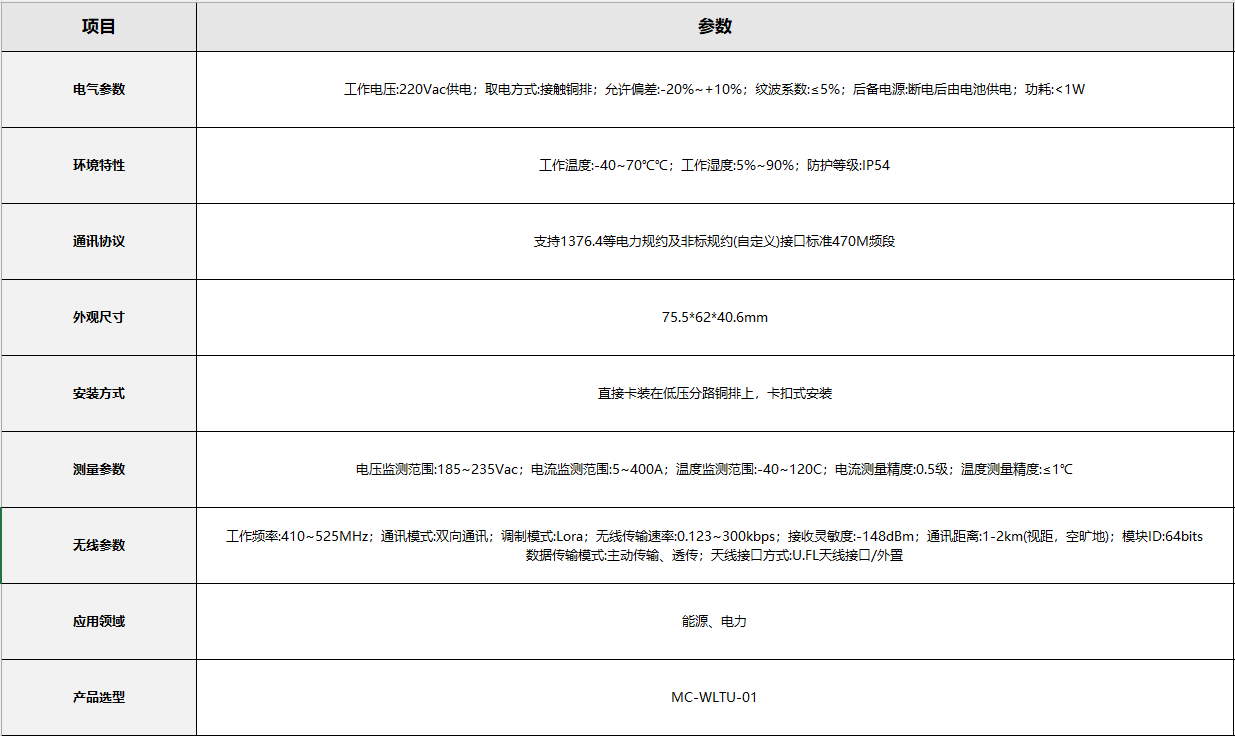The image size is (1235, 736).
Task: Click the 能源、电力 cell
Action: point(714,621)
